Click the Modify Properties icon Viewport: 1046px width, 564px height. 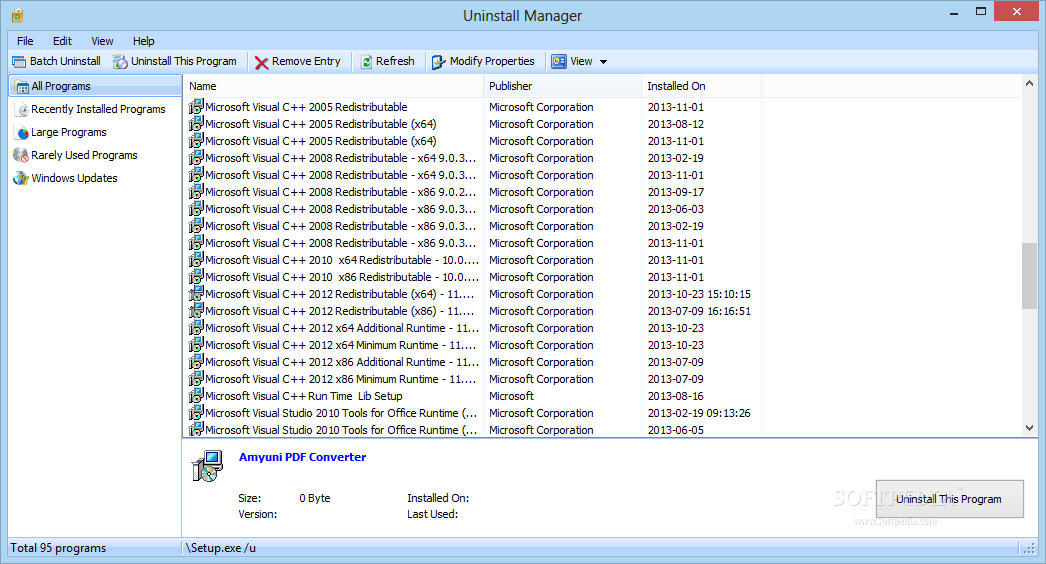pos(438,62)
